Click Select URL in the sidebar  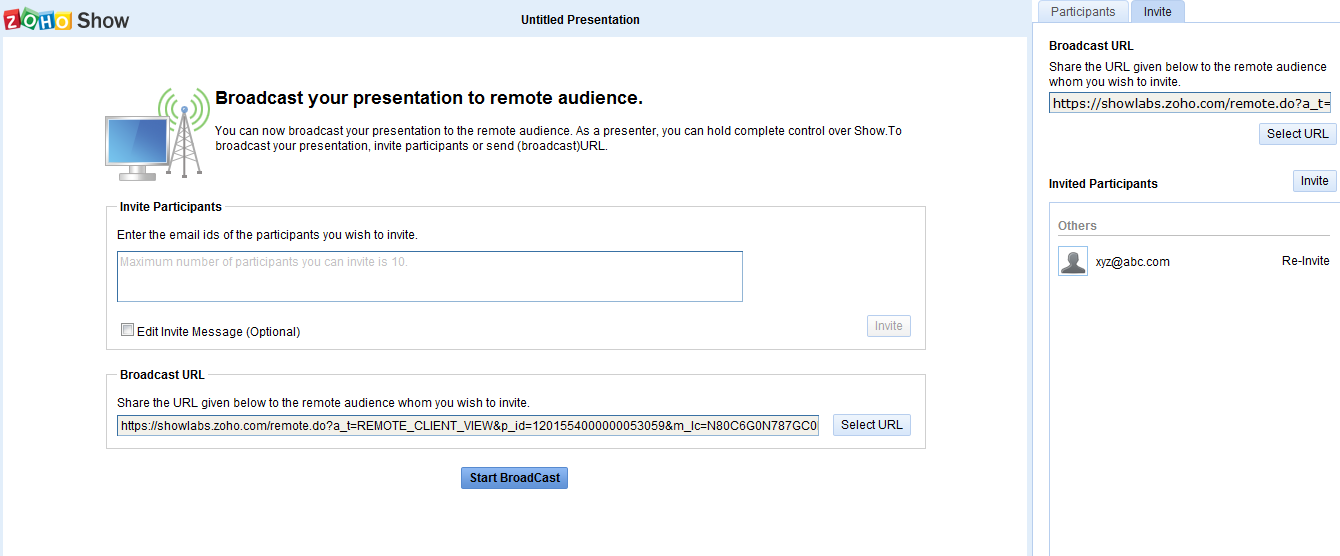tap(1297, 133)
